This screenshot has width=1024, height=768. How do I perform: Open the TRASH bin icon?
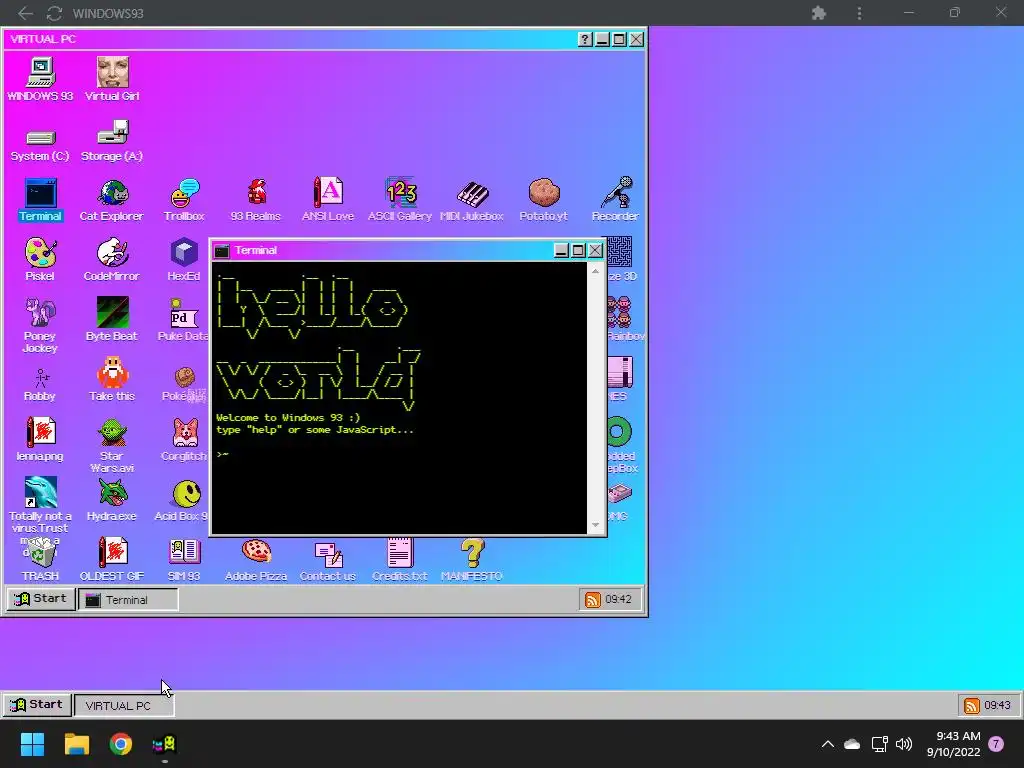click(40, 560)
